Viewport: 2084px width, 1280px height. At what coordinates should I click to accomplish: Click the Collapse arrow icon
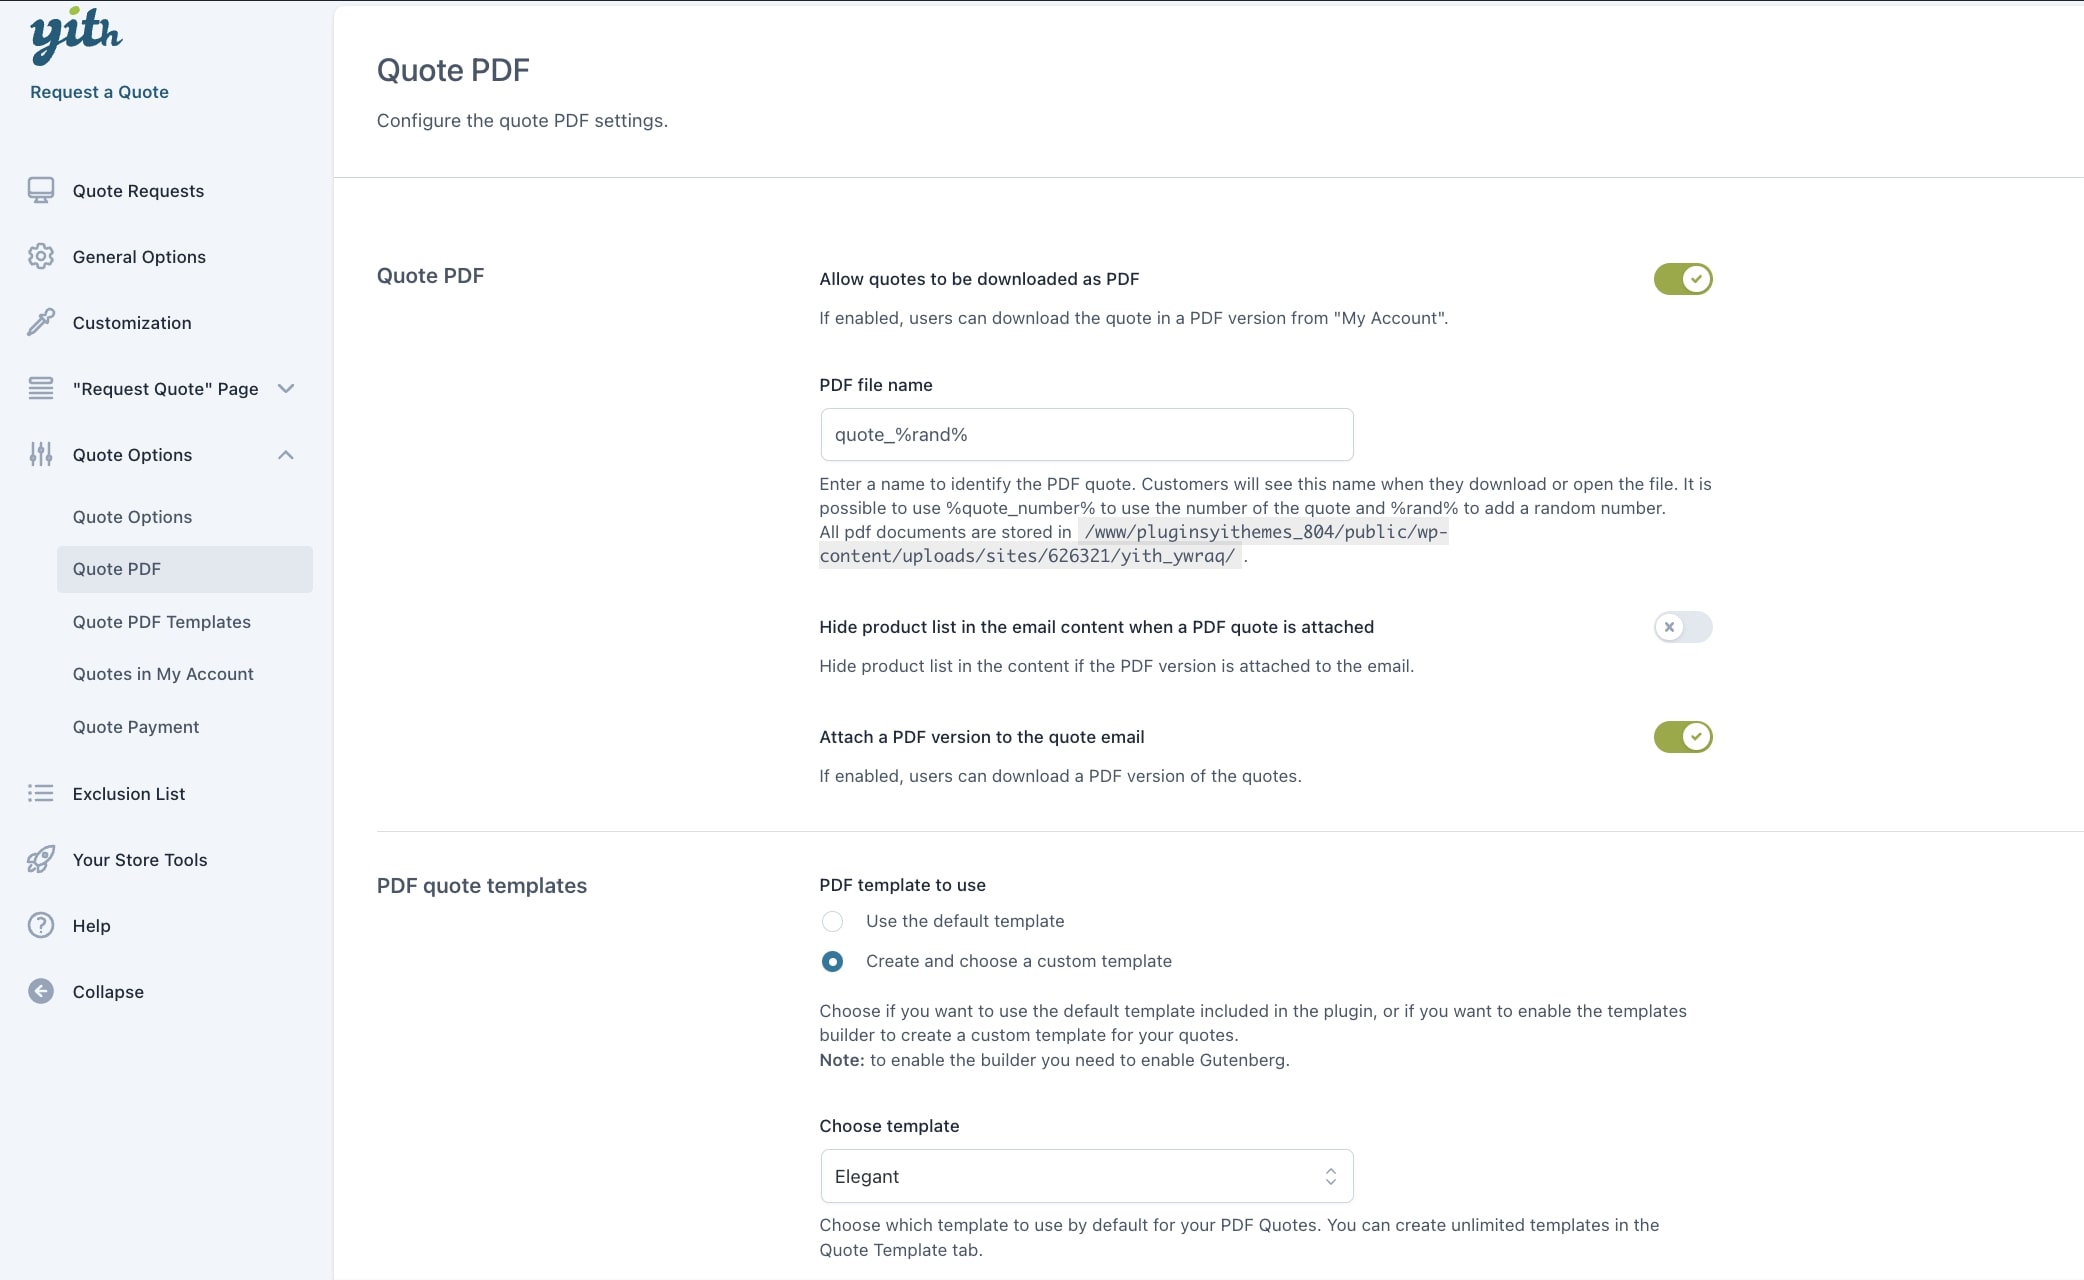point(41,991)
